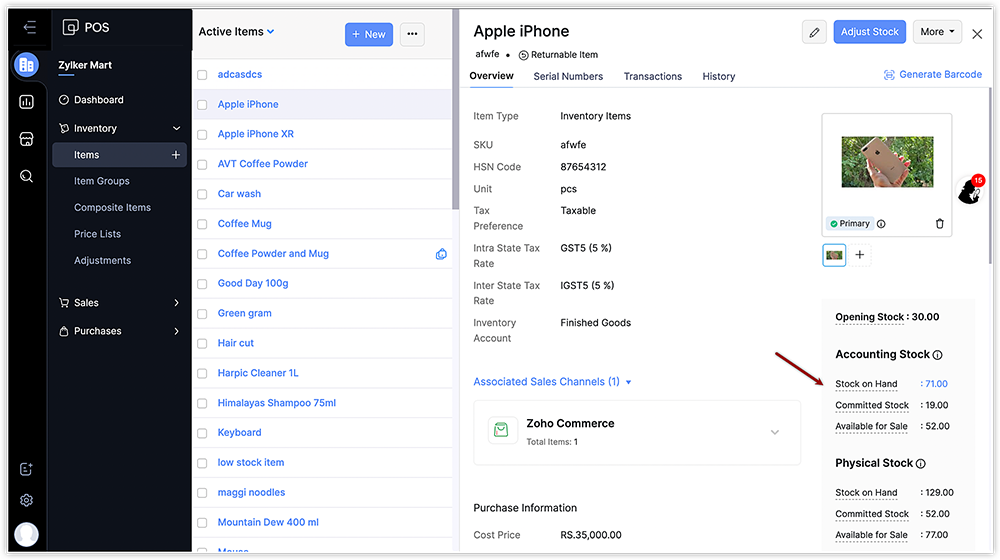The image size is (1000, 560).
Task: Open the Mountain Dew 400 ml item
Action: point(268,522)
